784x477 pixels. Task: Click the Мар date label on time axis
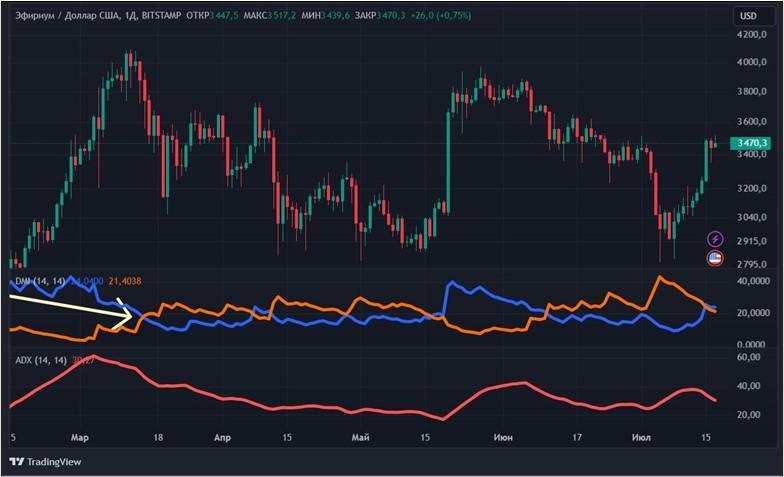tap(80, 438)
